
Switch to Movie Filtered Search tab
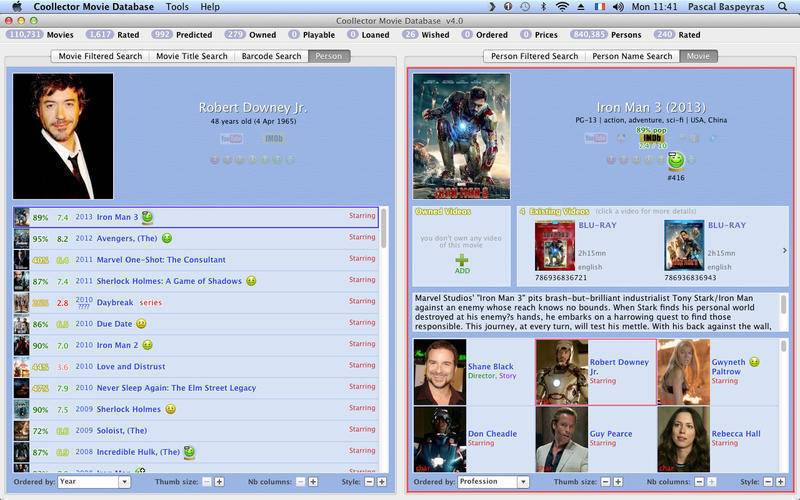100,56
